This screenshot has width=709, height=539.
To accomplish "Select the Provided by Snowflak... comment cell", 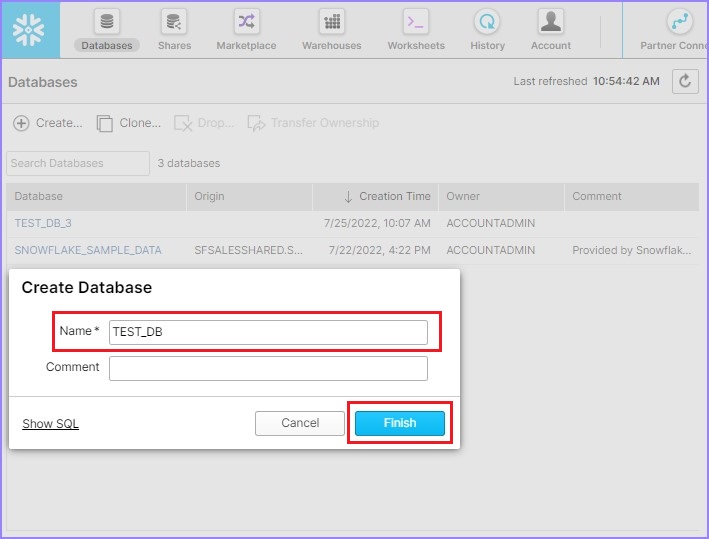I will point(632,251).
